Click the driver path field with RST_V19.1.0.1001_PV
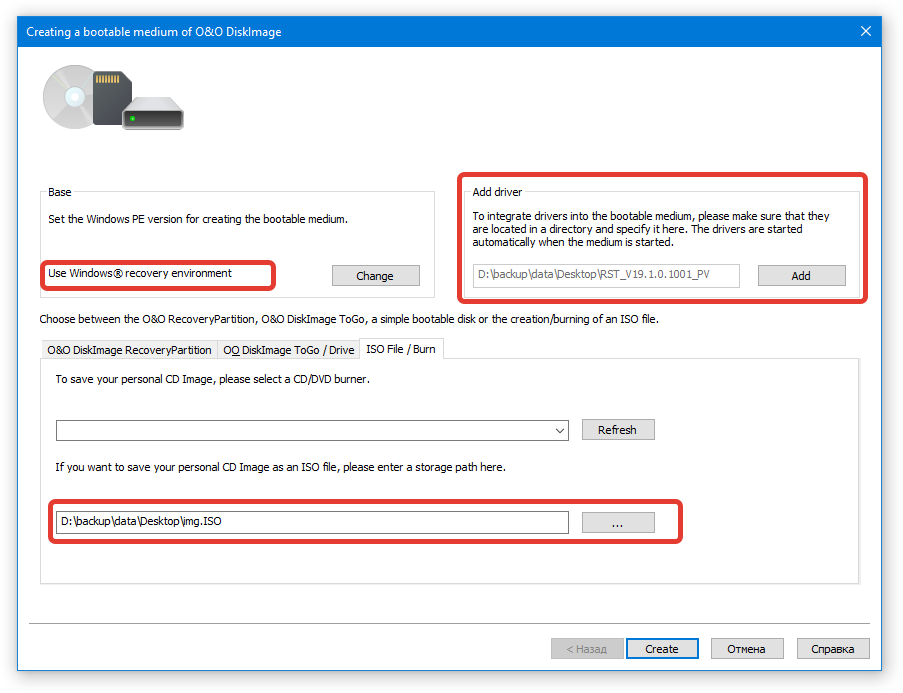The image size is (903, 693). pos(606,275)
